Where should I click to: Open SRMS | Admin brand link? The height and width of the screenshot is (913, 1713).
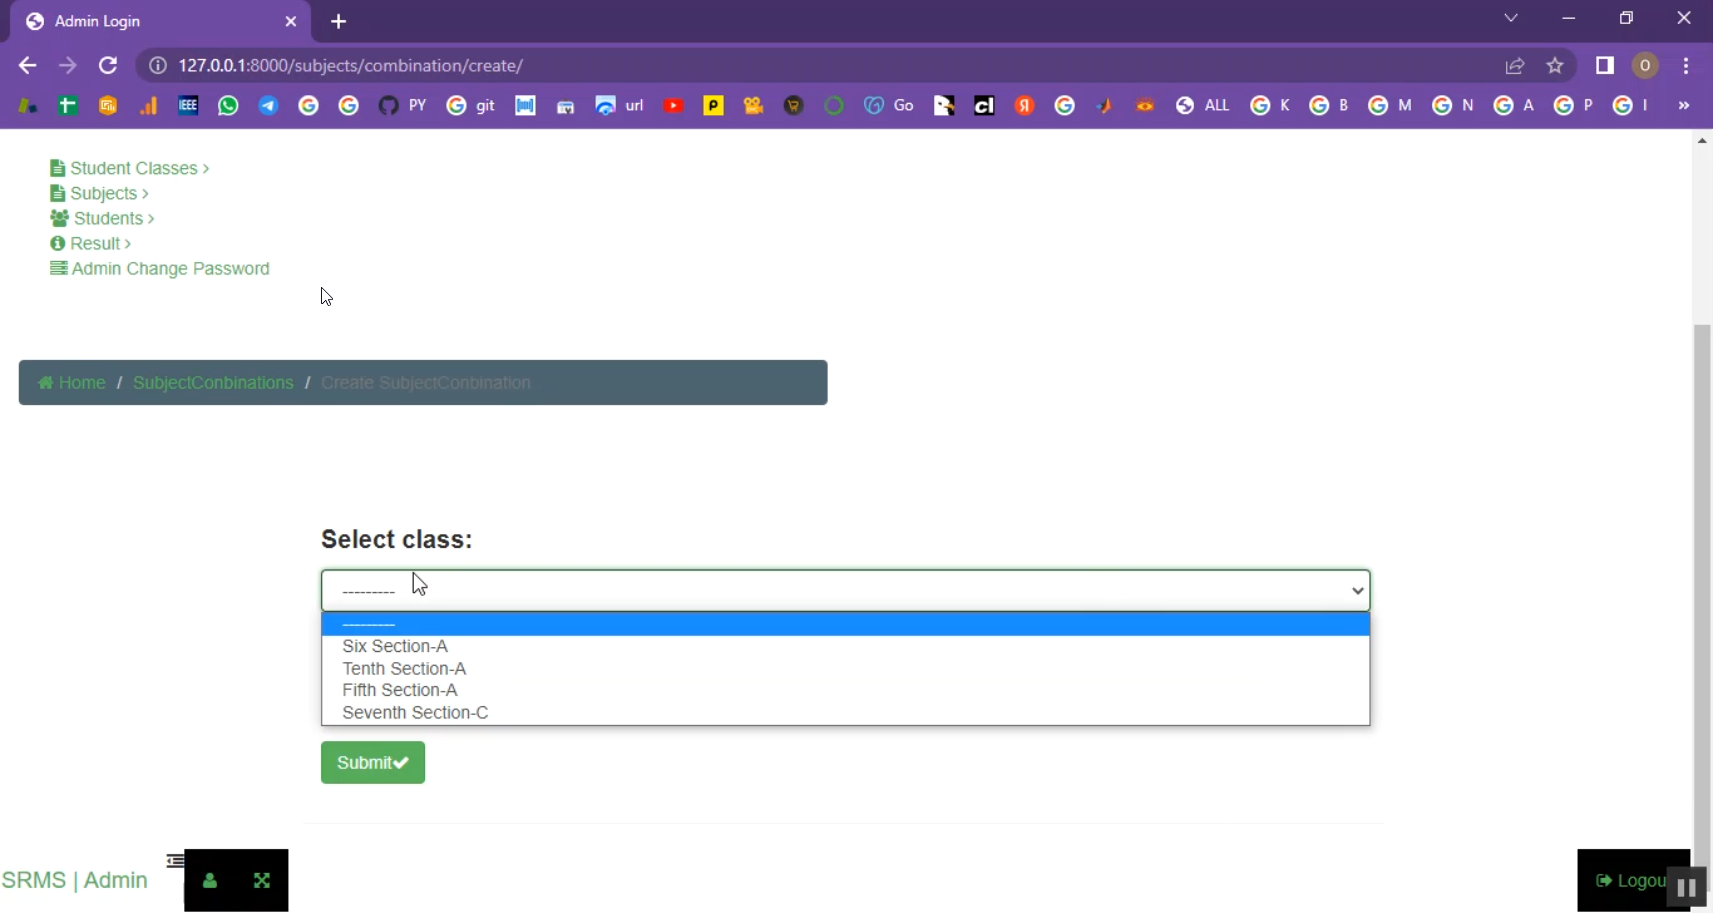[x=75, y=880]
